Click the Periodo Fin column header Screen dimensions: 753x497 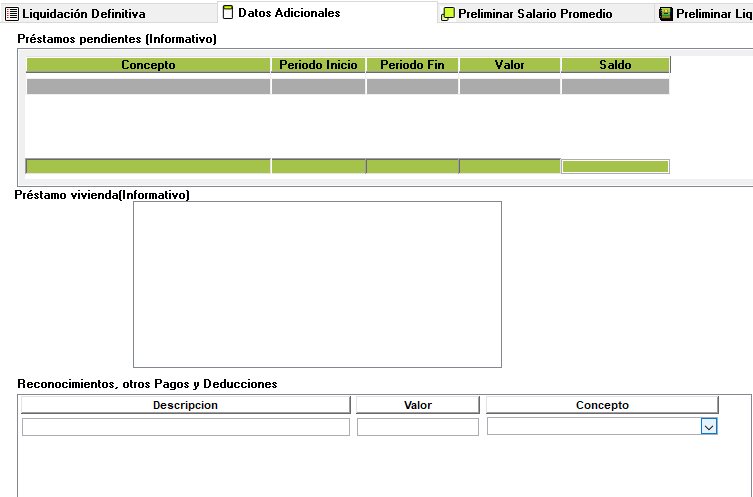tap(412, 65)
